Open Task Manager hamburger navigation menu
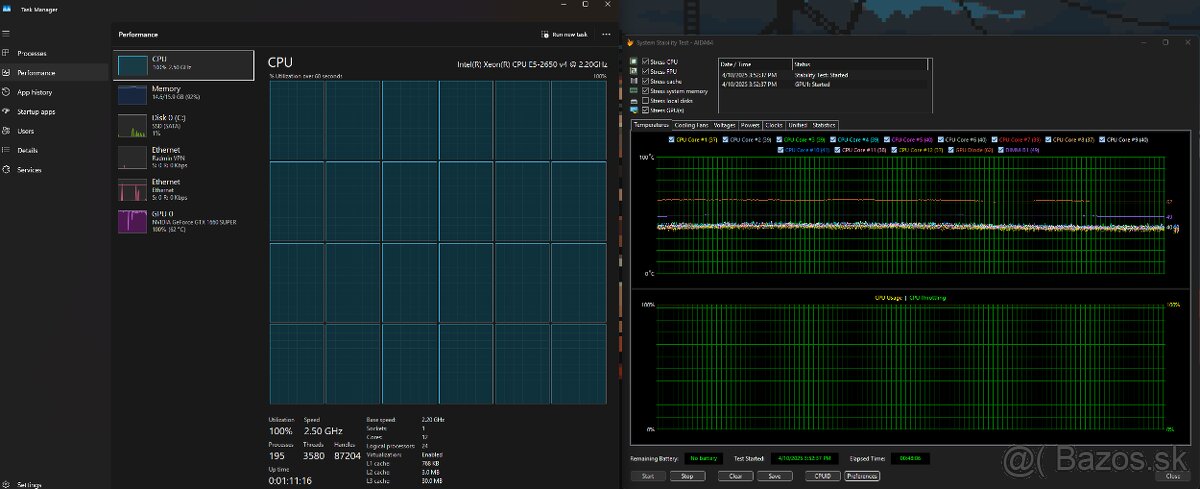This screenshot has width=1200, height=489. (x=7, y=33)
